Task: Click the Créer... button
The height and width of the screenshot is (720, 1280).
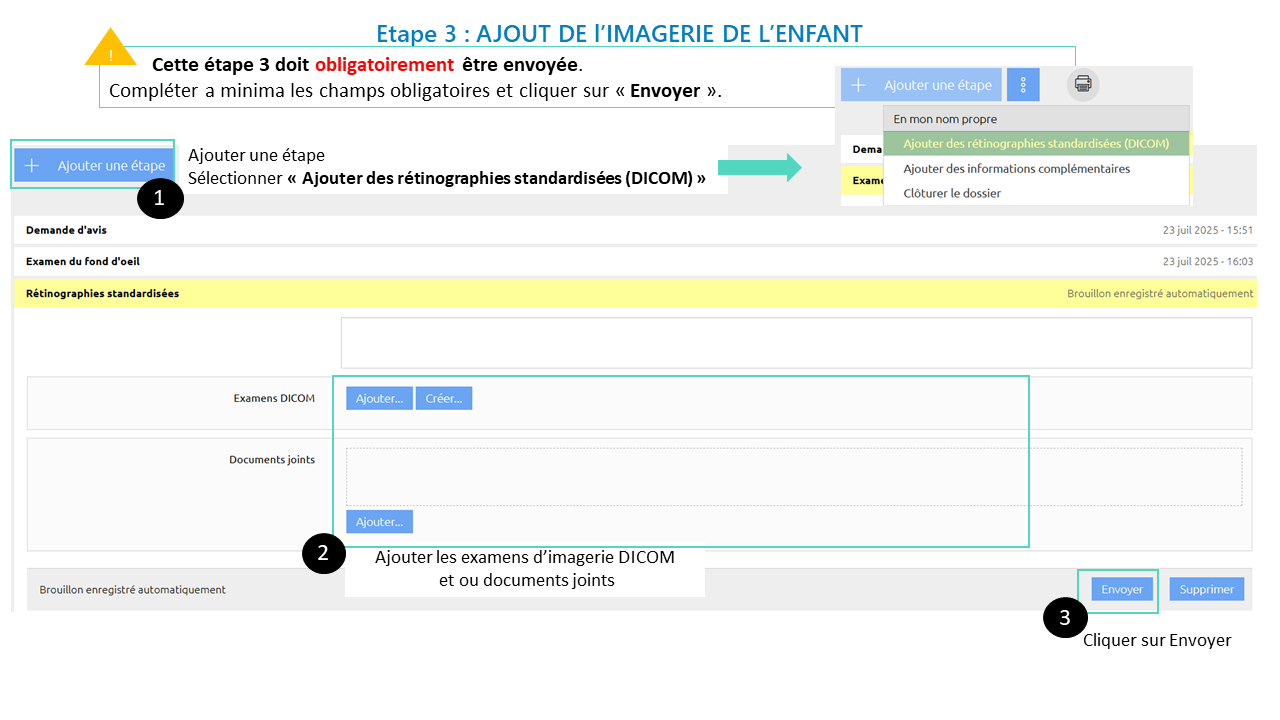Action: point(443,398)
